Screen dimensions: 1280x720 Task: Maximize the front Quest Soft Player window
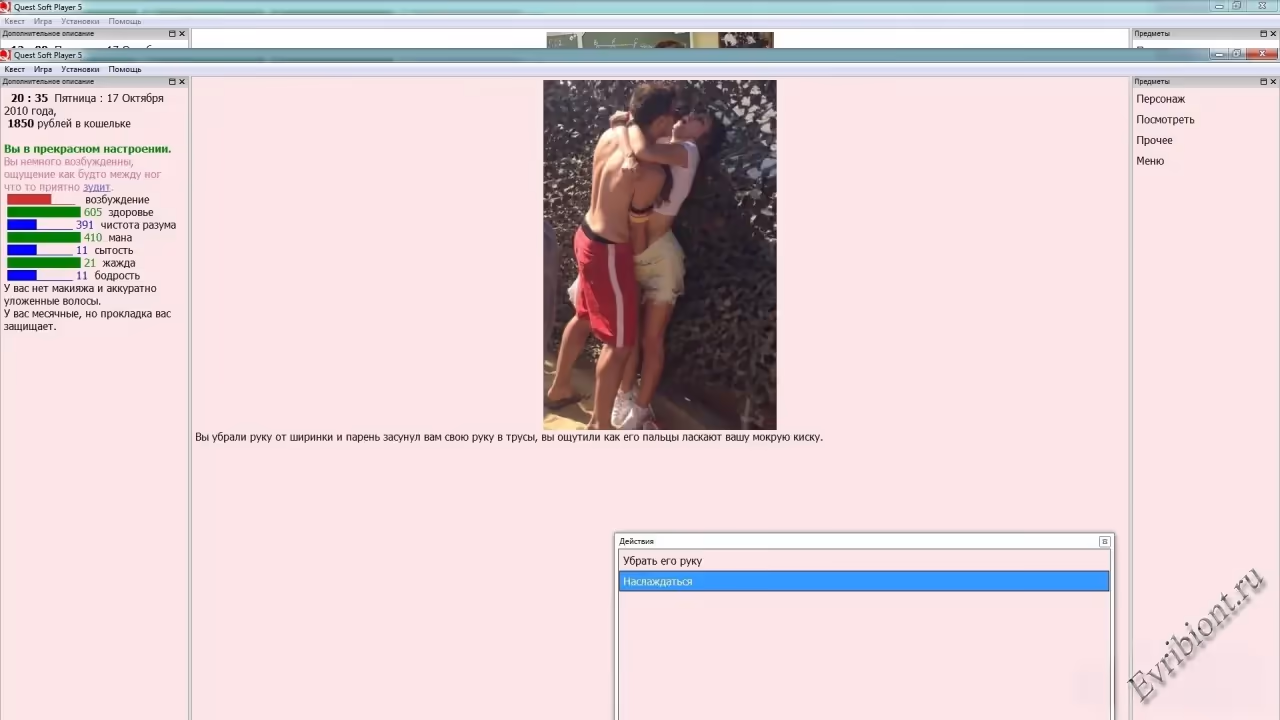click(x=1237, y=54)
